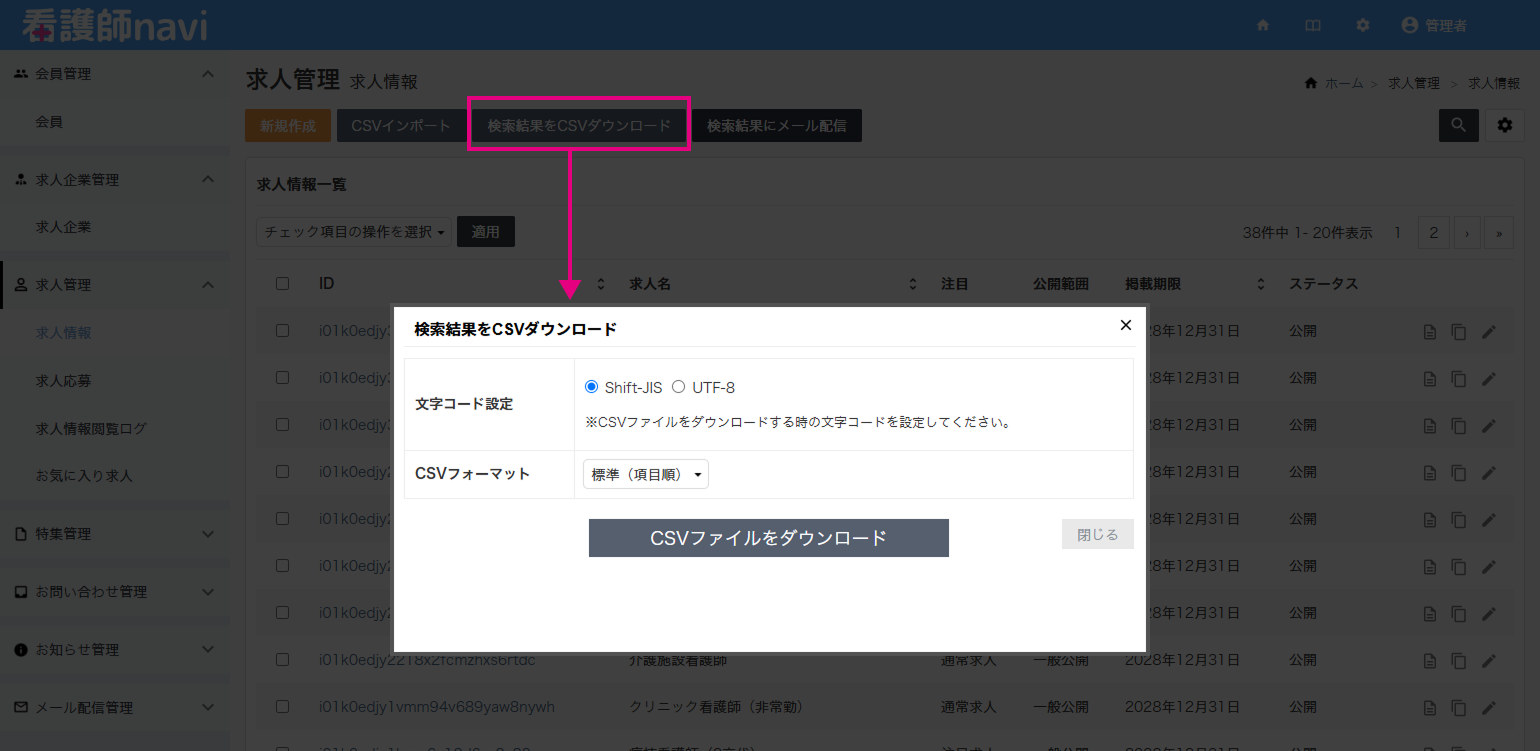1540x751 pixels.
Task: Open the manual via the book icon
Action: pyautogui.click(x=1312, y=25)
